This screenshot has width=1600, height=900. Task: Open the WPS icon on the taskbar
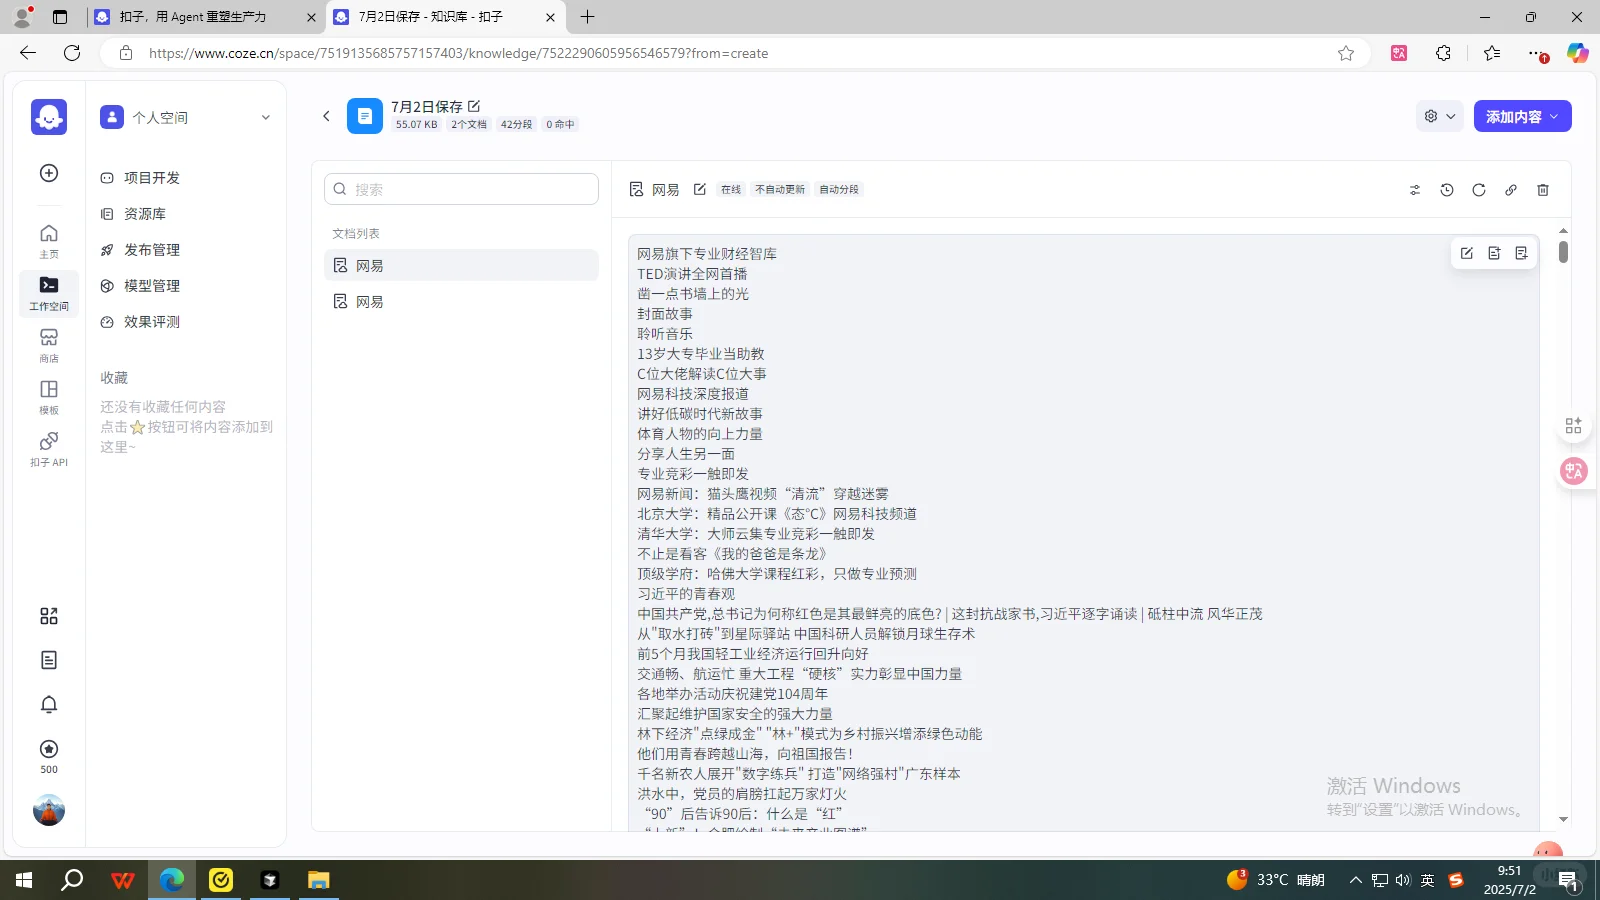click(x=123, y=880)
